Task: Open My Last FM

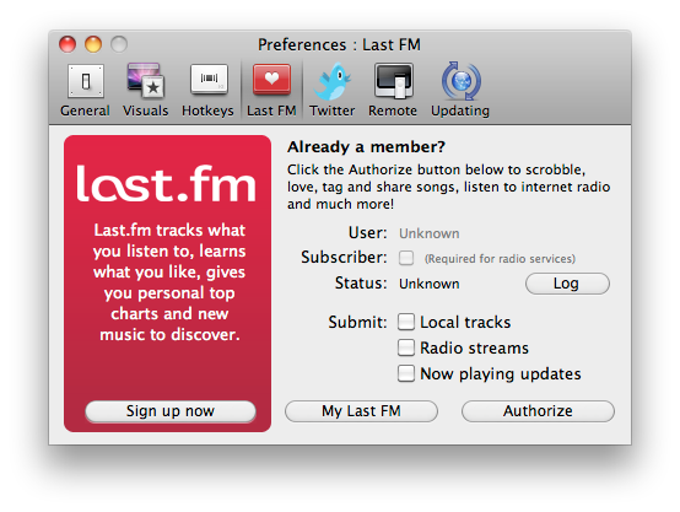Action: click(361, 411)
